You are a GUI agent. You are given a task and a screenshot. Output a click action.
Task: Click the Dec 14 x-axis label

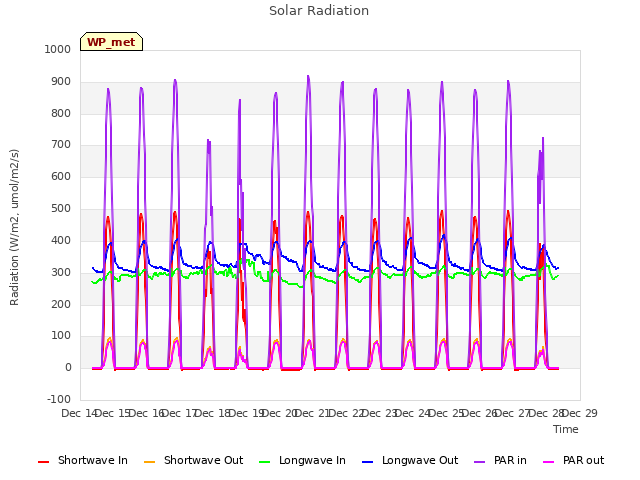(79, 413)
